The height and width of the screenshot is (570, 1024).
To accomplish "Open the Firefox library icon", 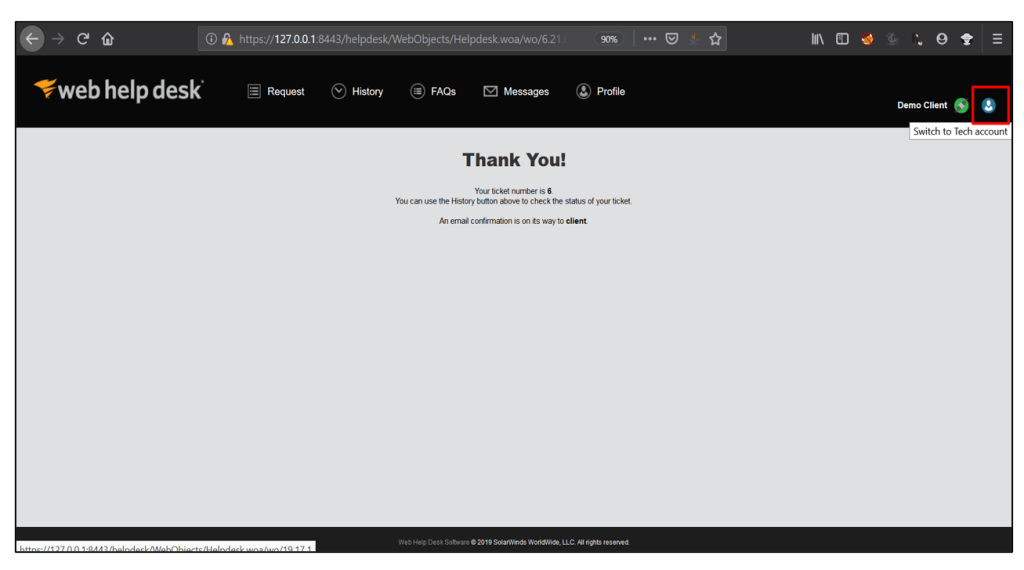I will click(817, 39).
